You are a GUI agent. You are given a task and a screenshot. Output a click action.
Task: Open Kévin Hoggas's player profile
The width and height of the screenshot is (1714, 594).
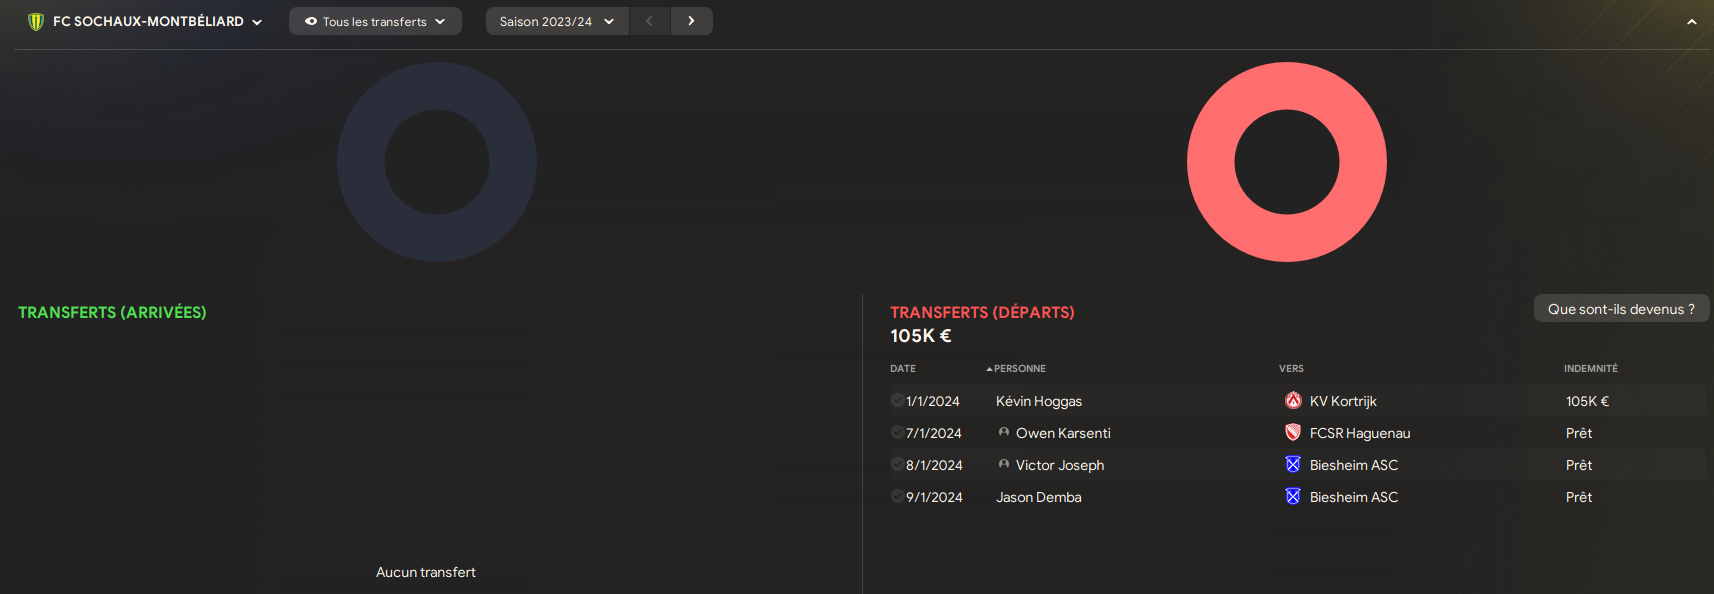point(1039,401)
